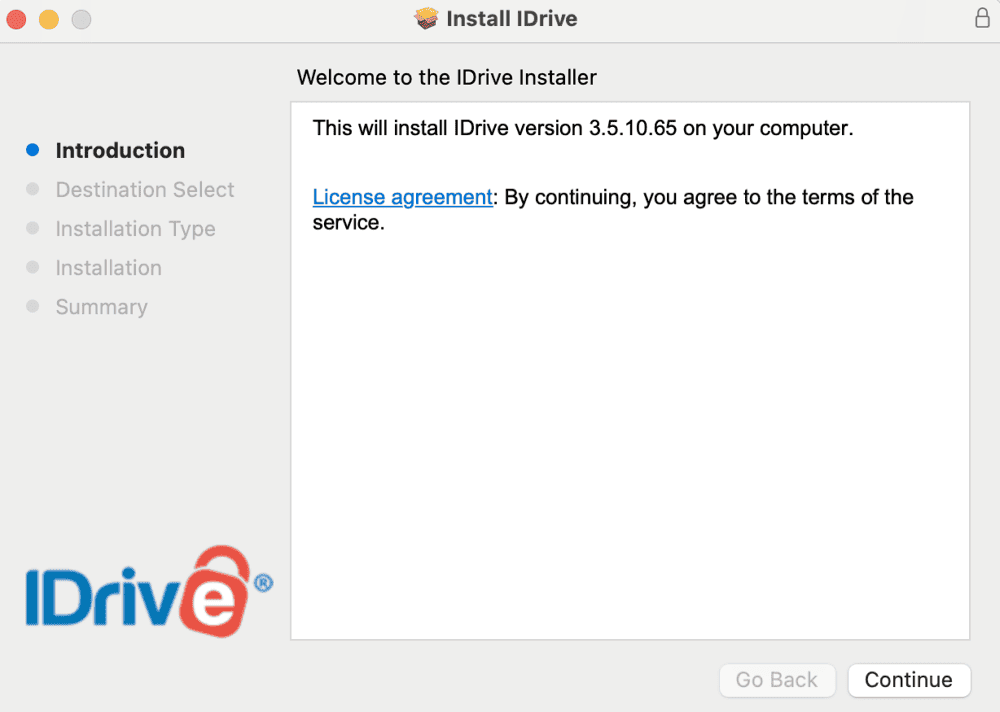Click the version 3.5.10.65 description text
Viewport: 1000px width, 712px height.
580,128
